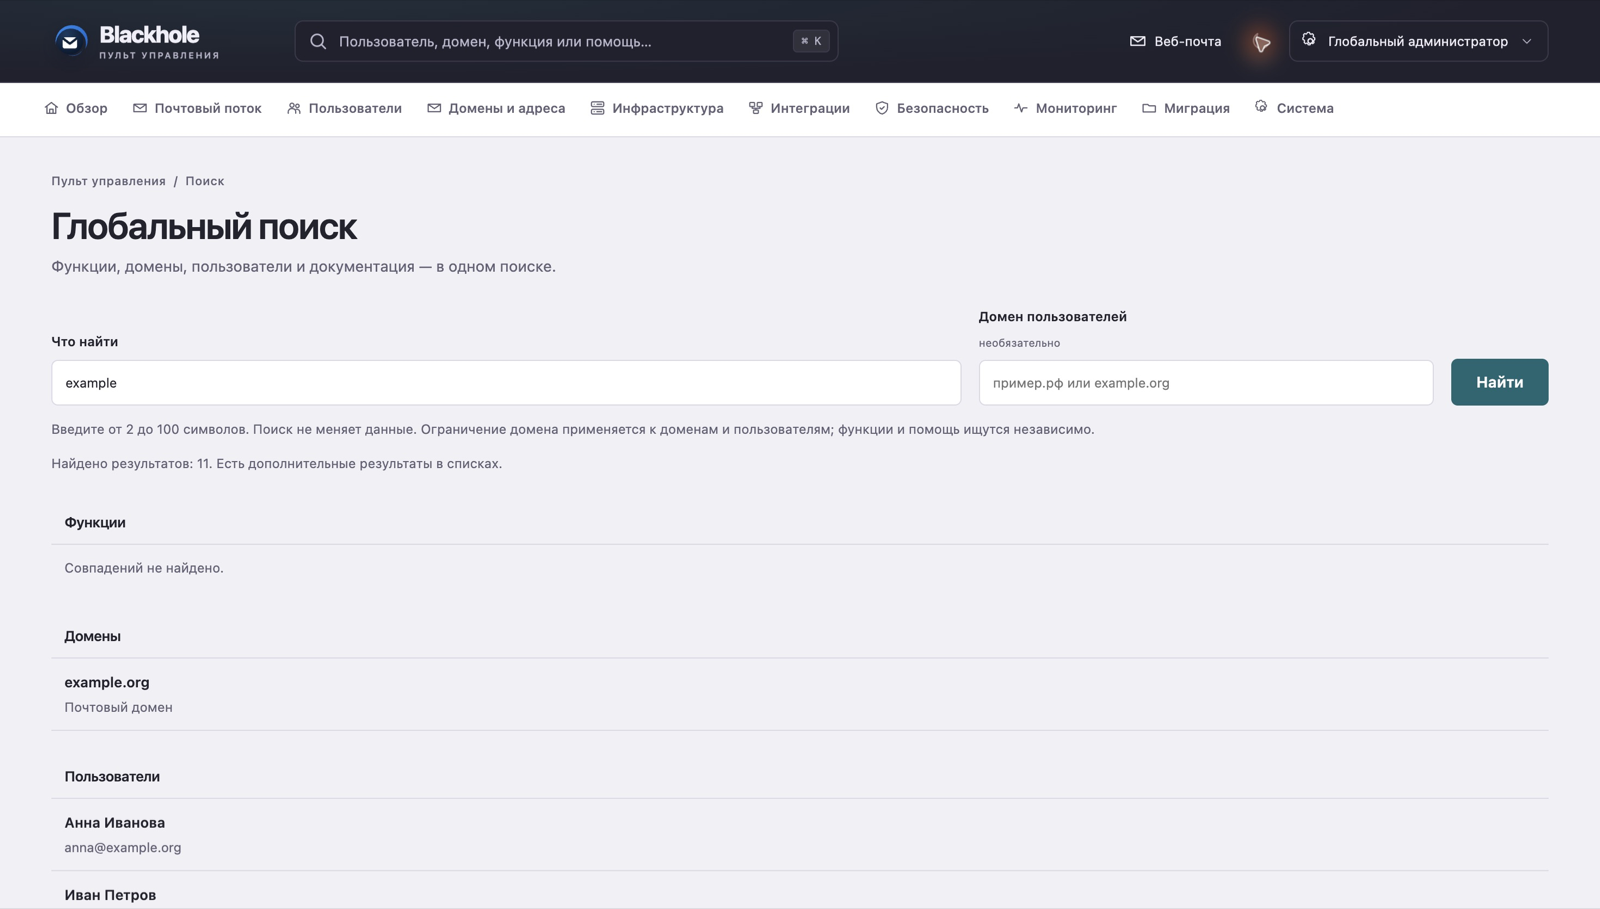Click the people icon next to Пользователи
The height and width of the screenshot is (909, 1600).
(294, 108)
